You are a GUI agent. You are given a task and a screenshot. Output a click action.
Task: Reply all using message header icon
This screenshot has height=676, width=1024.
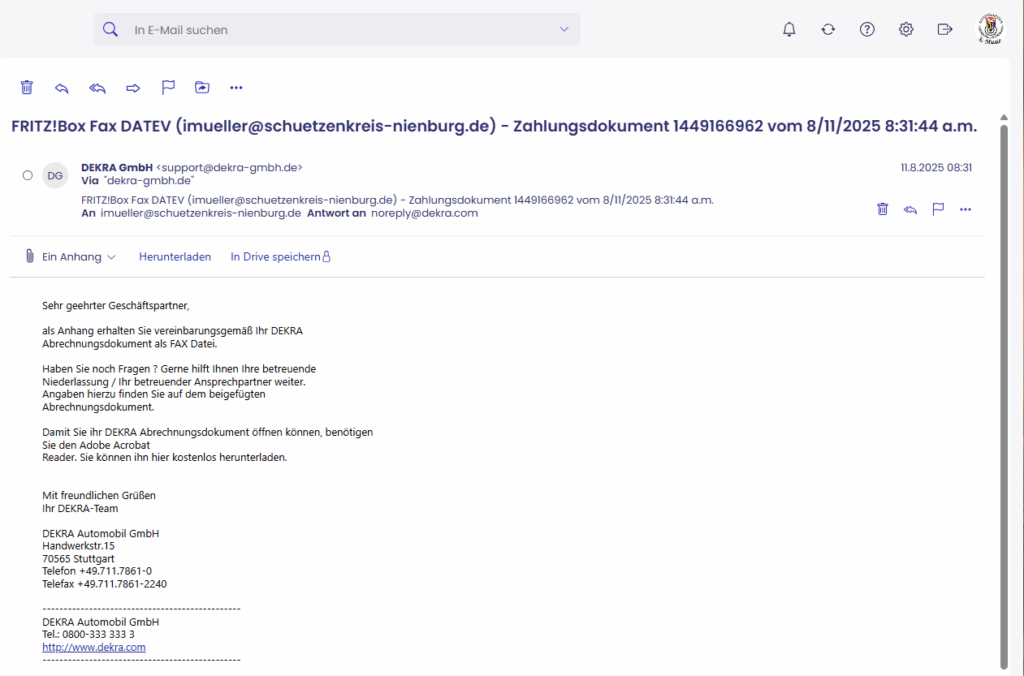910,209
